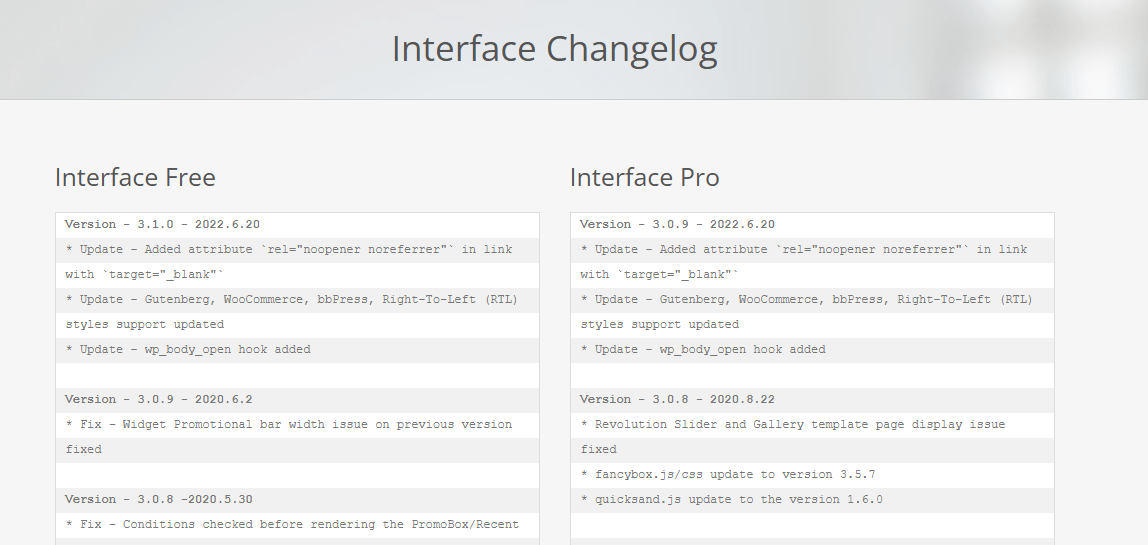1148x545 pixels.
Task: Click the quicksand.js update line
Action: click(x=732, y=499)
